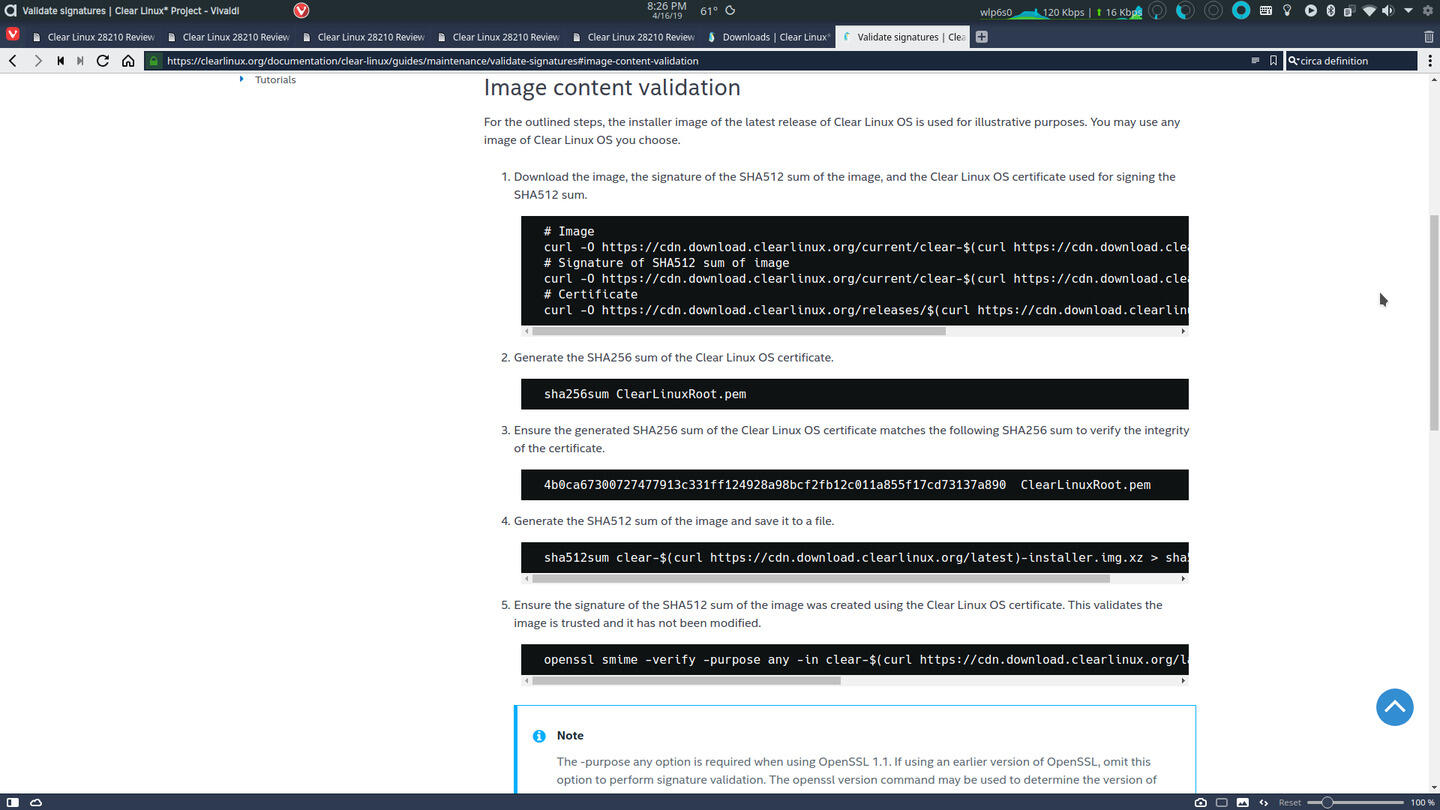Click the 4b0ca673 SHA256 checksum line
The height and width of the screenshot is (810, 1440).
coord(847,485)
